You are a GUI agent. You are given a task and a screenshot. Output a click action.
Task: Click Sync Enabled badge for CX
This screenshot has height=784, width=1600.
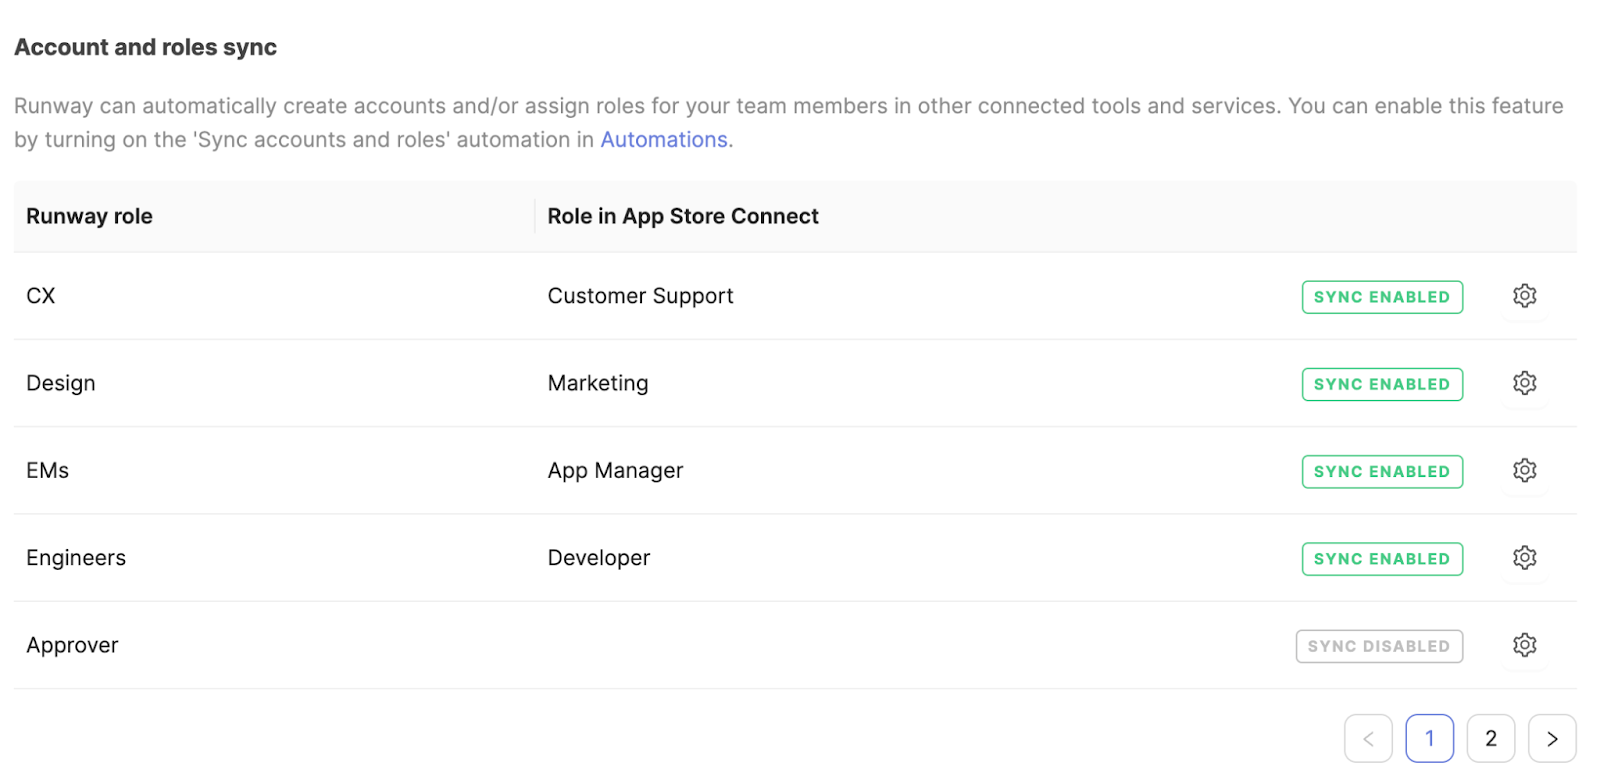pos(1382,297)
